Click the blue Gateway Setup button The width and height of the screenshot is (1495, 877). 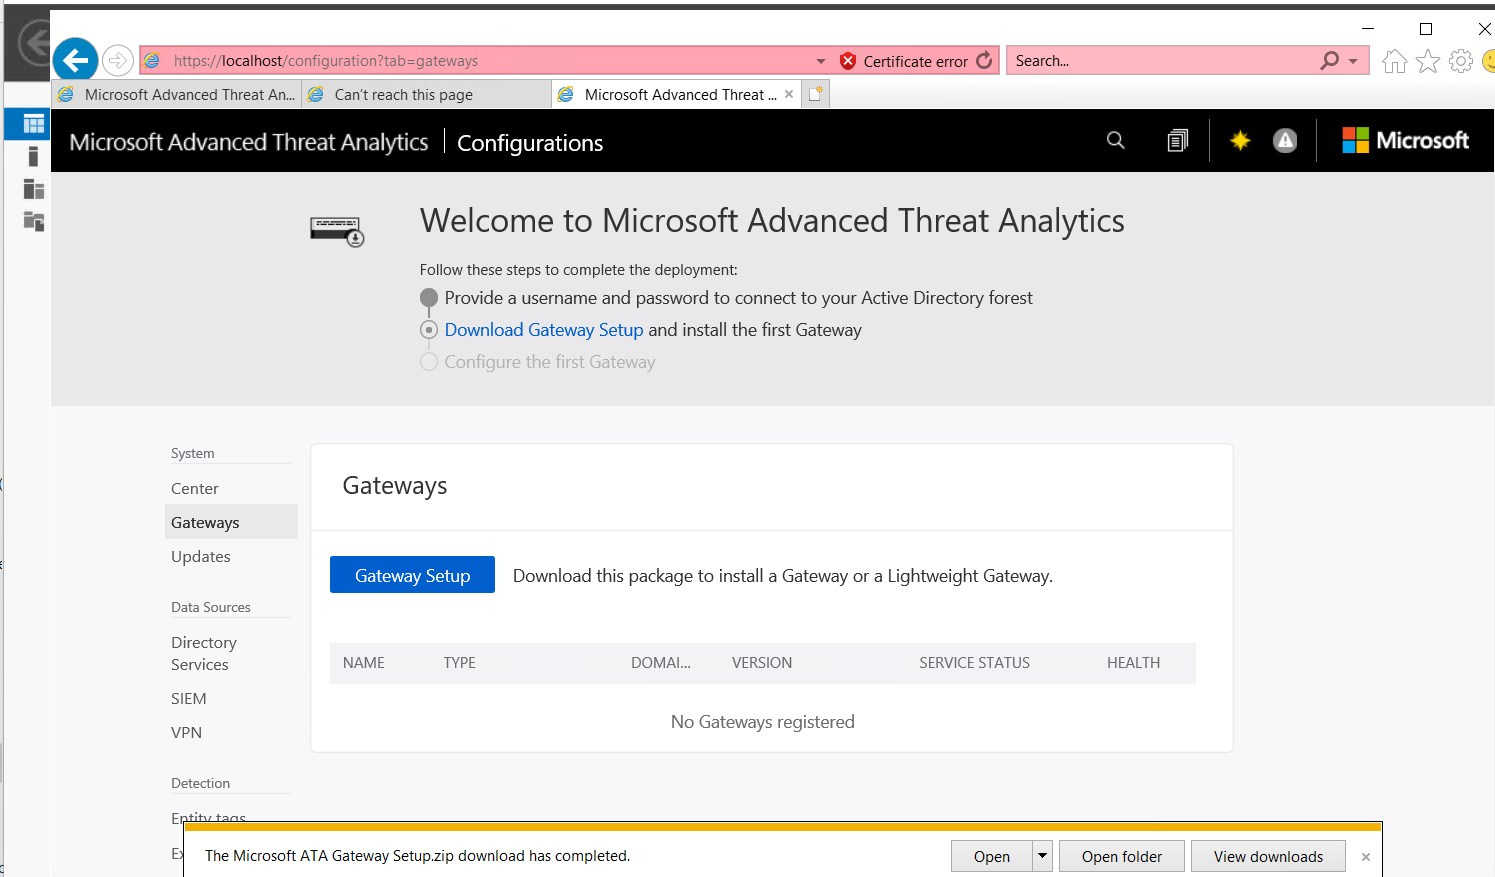(412, 575)
